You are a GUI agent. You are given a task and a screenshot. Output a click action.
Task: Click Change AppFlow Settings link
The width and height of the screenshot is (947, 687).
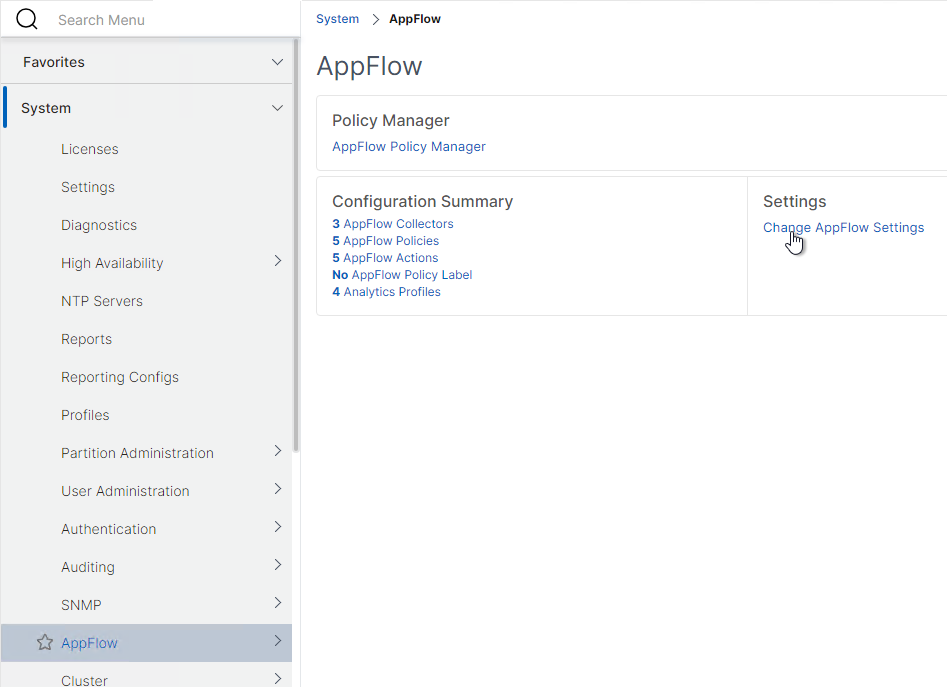point(843,228)
